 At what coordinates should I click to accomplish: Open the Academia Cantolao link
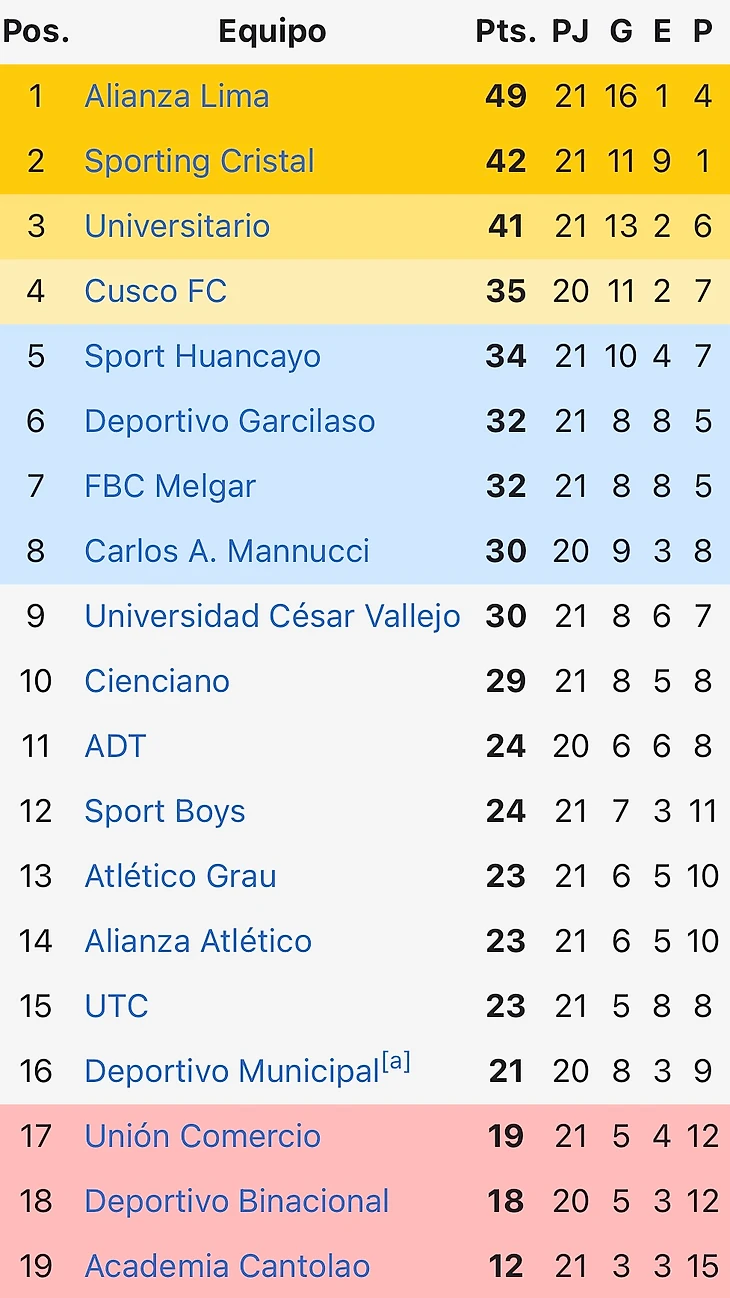tap(227, 1266)
